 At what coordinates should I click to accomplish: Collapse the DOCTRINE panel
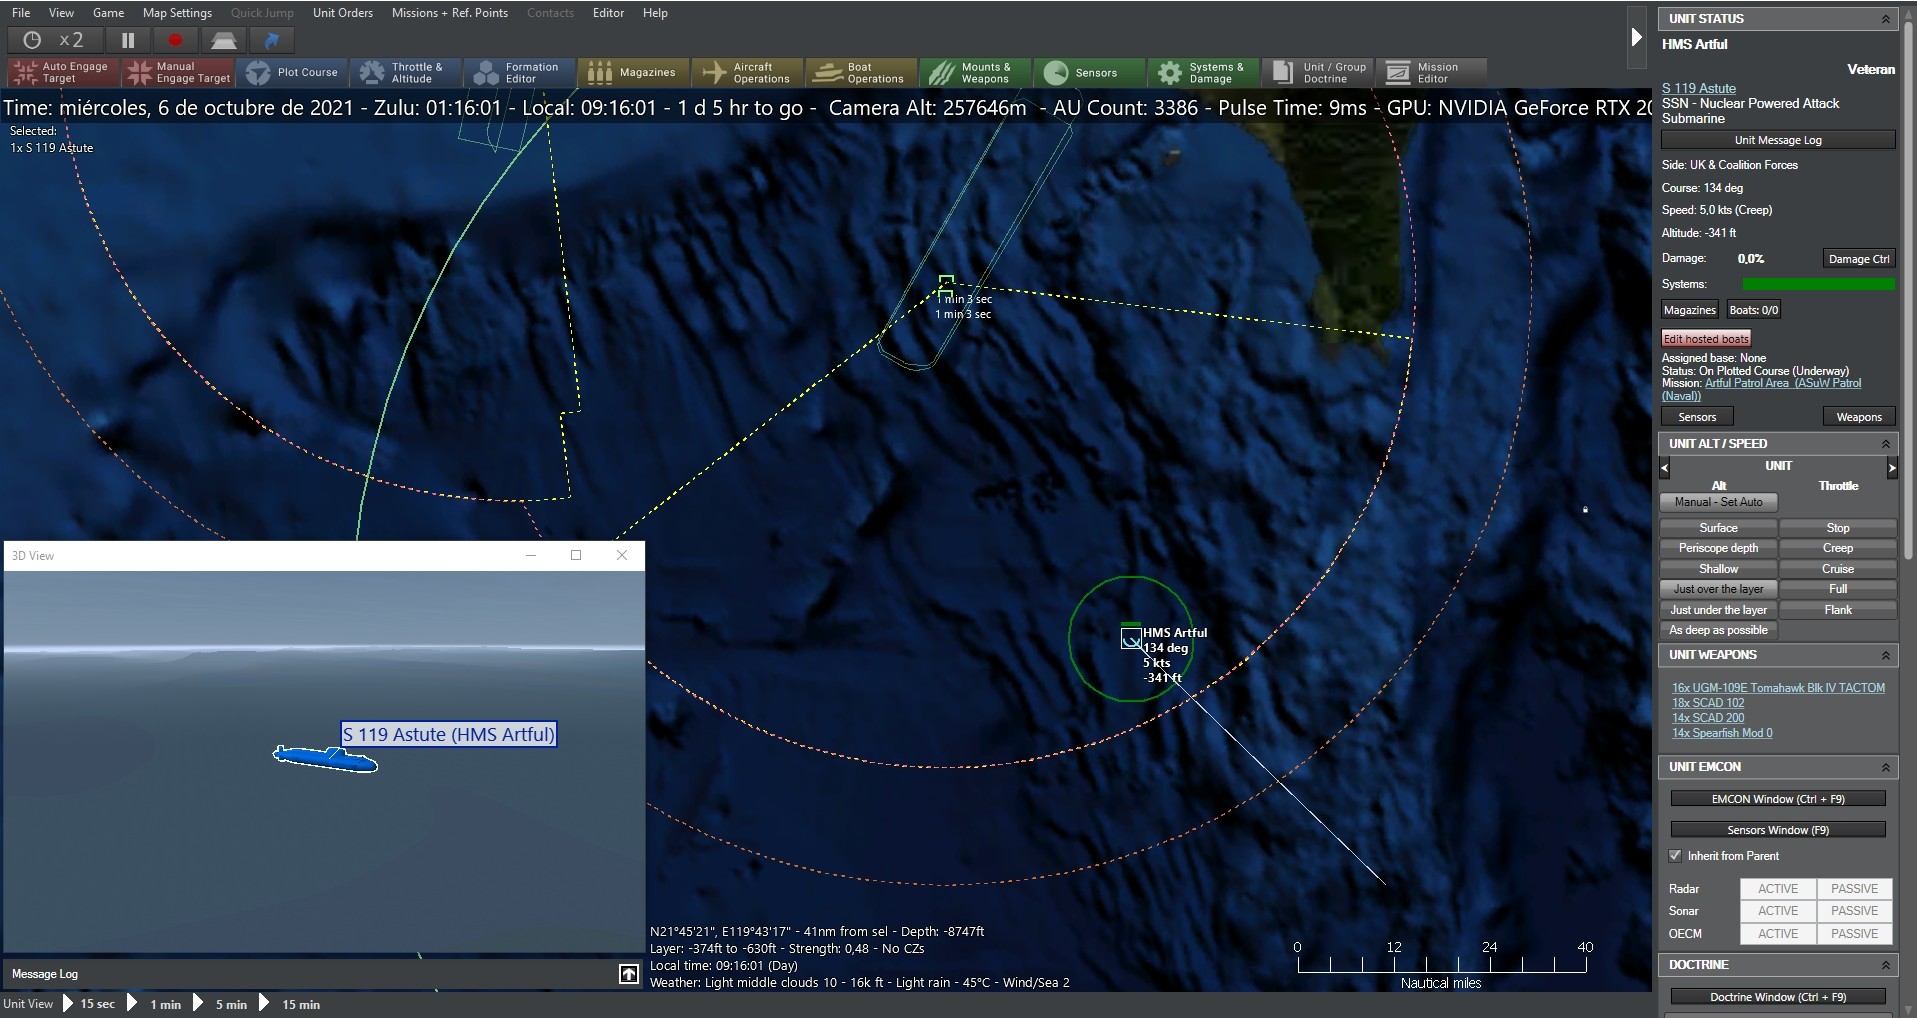(x=1886, y=965)
